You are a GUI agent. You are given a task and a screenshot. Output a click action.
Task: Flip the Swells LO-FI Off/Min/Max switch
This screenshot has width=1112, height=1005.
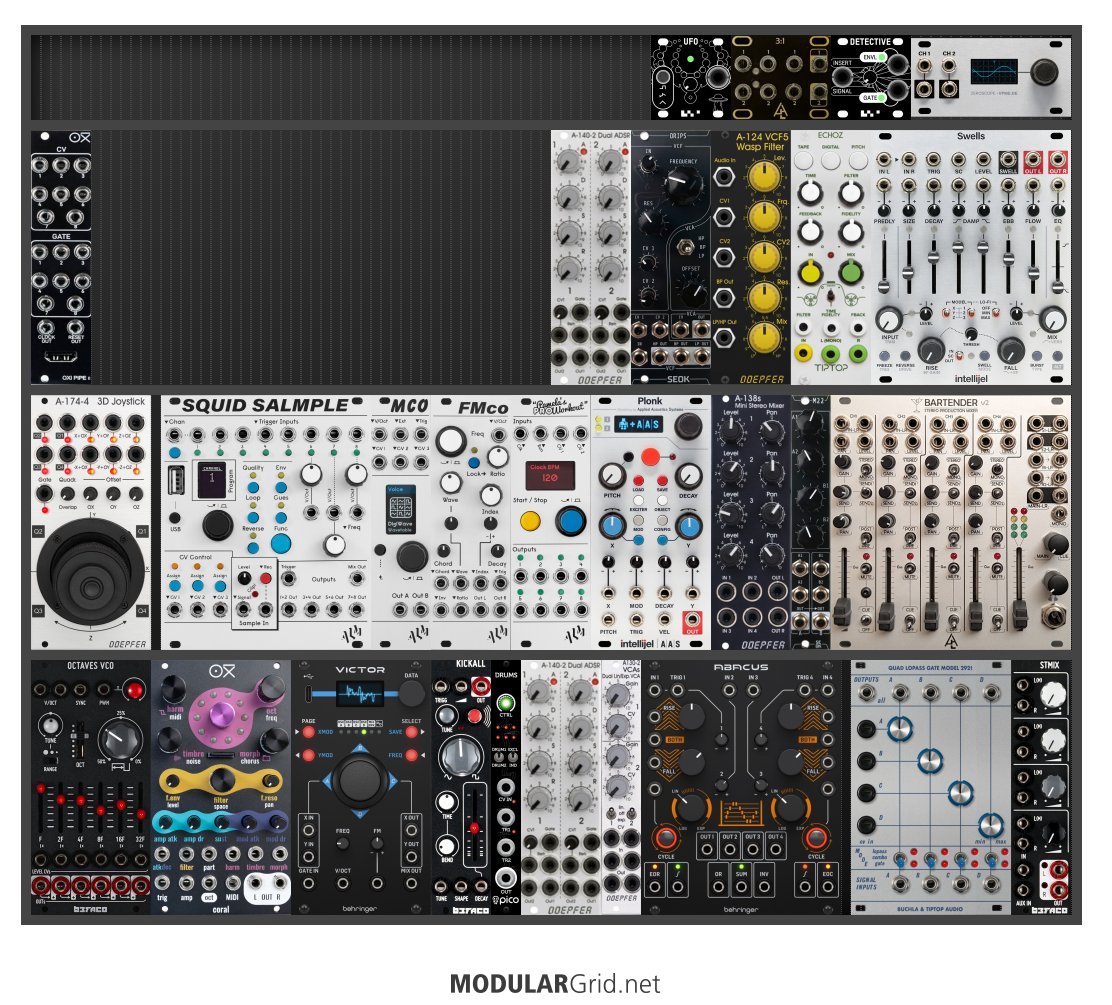(x=995, y=313)
